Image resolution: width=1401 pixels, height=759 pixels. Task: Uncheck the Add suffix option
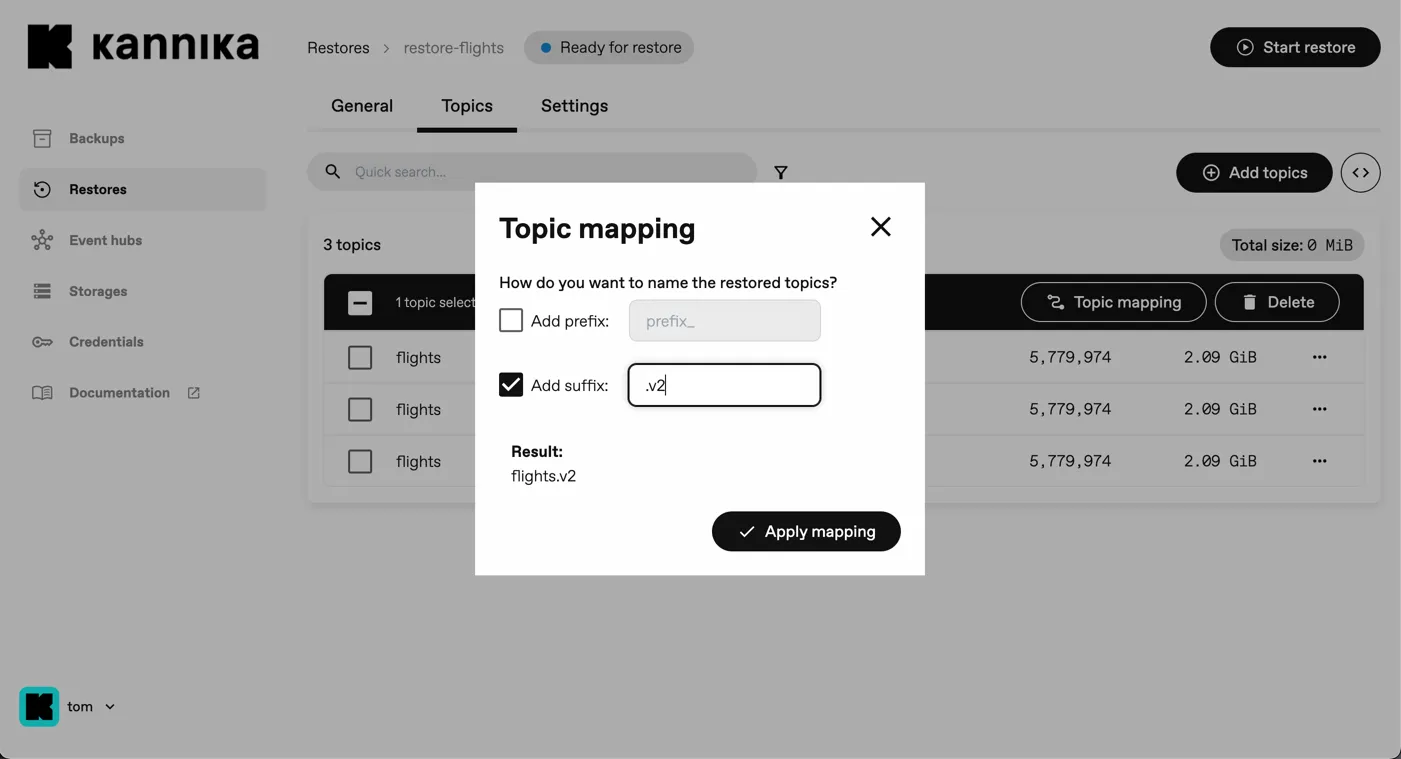click(511, 384)
